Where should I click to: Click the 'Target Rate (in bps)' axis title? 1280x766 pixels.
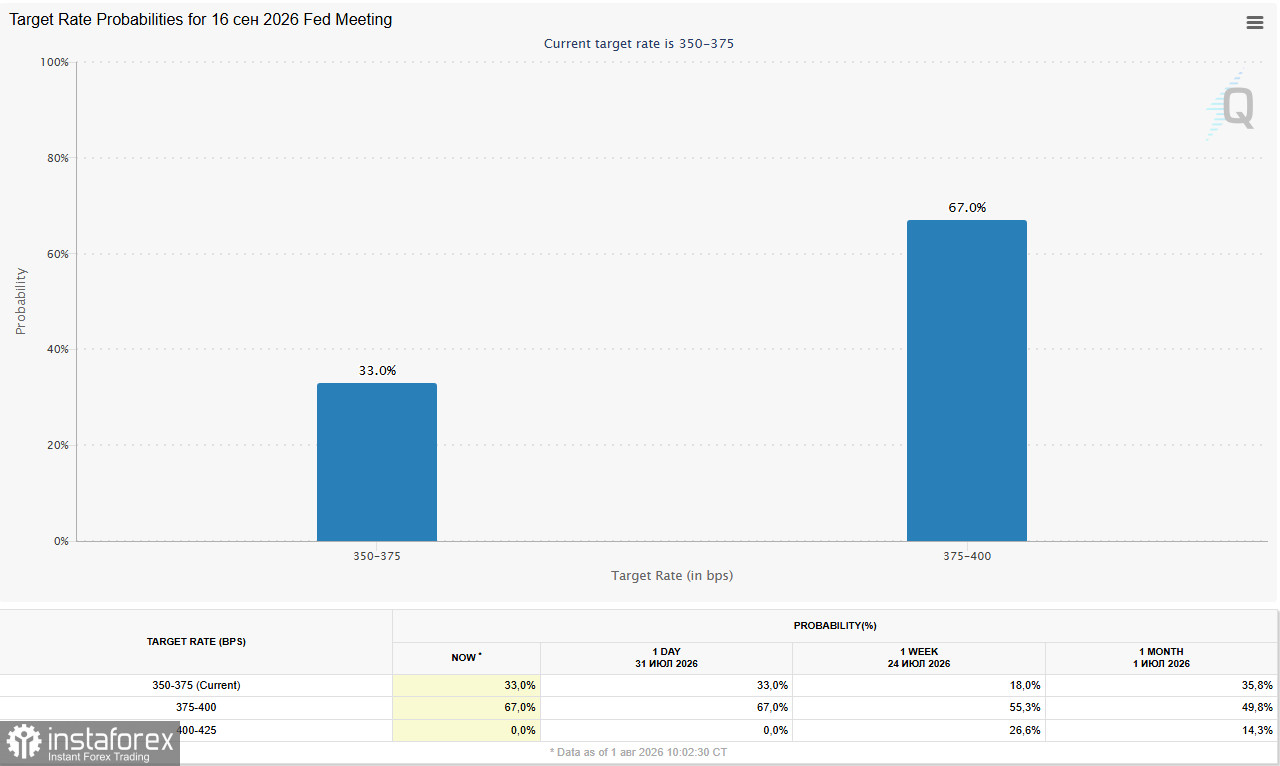(672, 575)
